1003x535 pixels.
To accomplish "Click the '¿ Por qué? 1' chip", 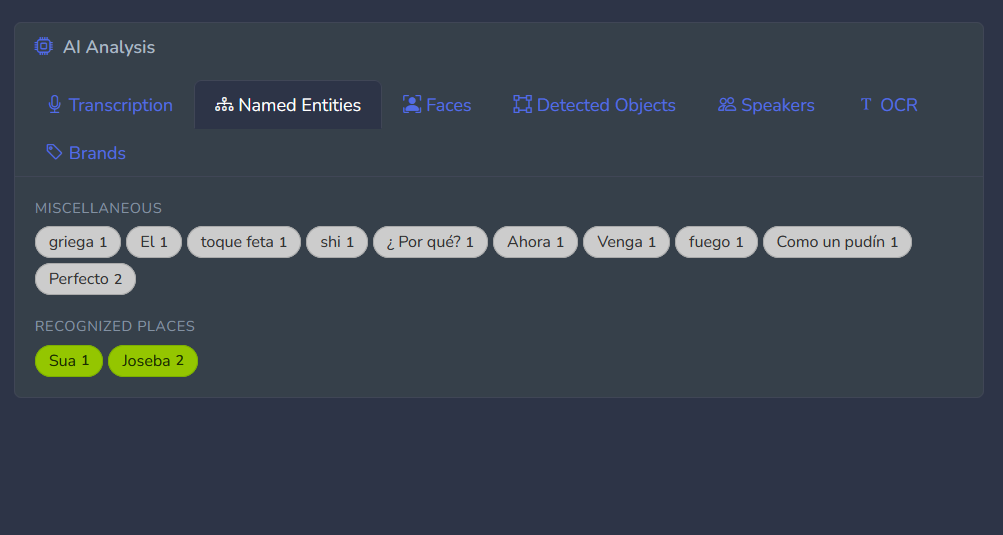I will coord(430,242).
